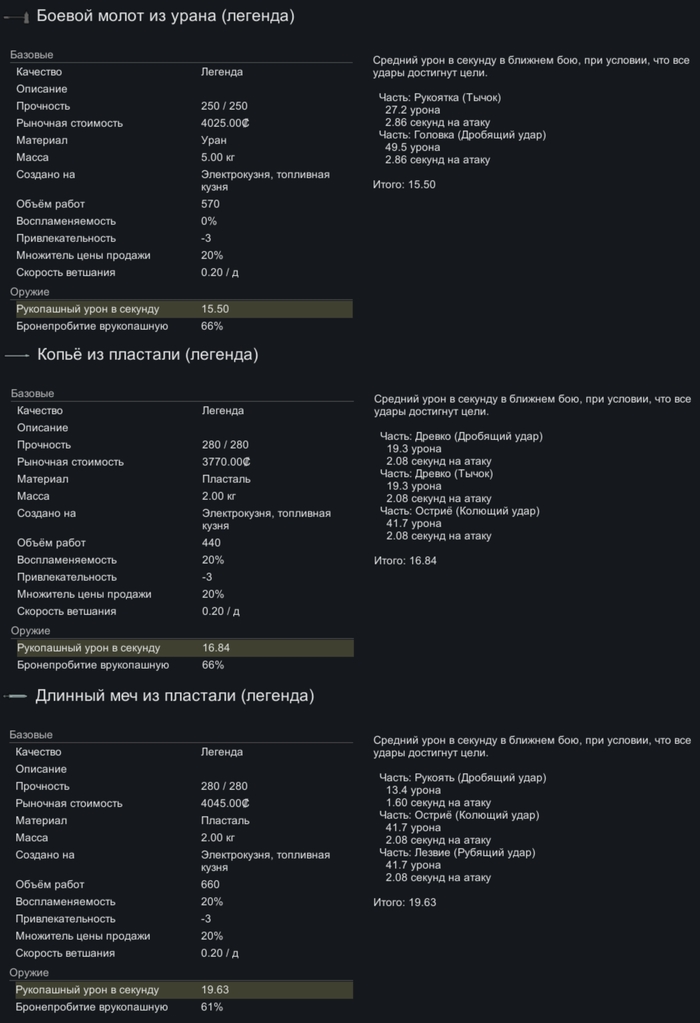Click the title Длинный меч из пластали (легенда)
Image resolution: width=700 pixels, height=1023 pixels.
pos(175,695)
